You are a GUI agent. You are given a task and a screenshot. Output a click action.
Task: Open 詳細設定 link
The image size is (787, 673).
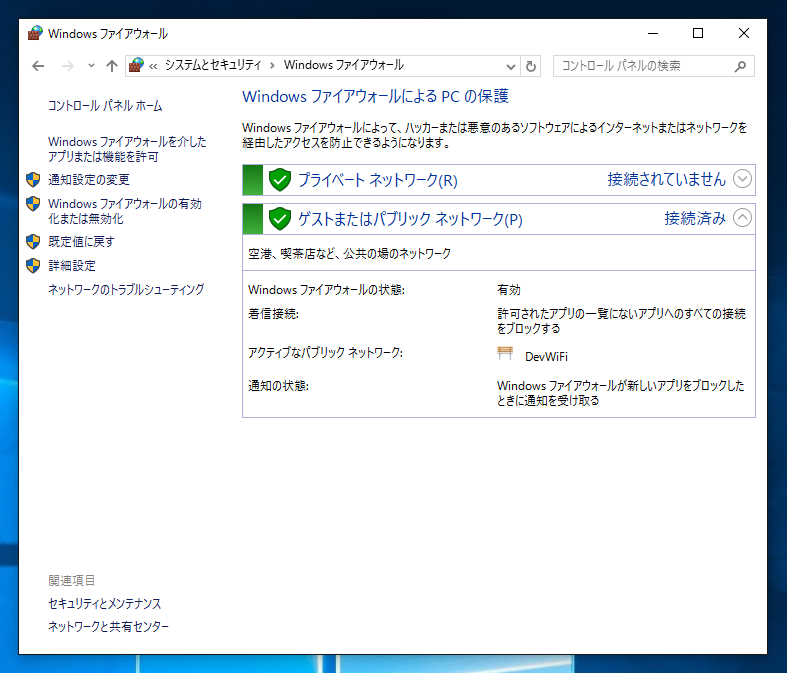(72, 266)
